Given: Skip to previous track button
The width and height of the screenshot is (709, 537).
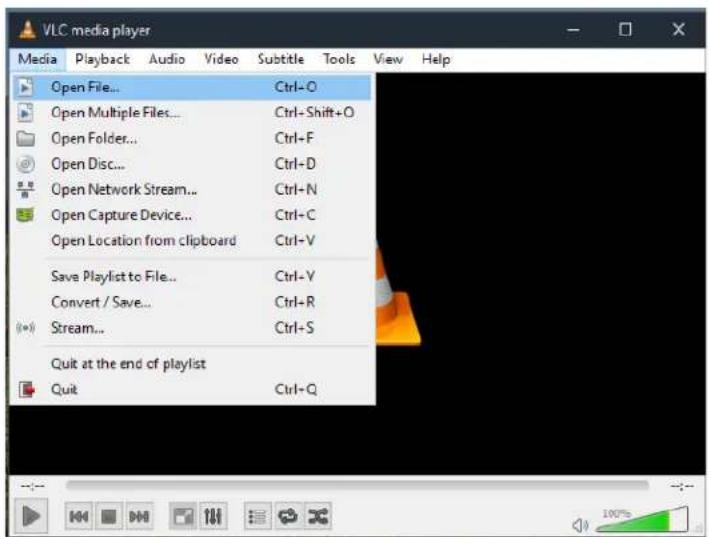Looking at the screenshot, I should (x=79, y=516).
